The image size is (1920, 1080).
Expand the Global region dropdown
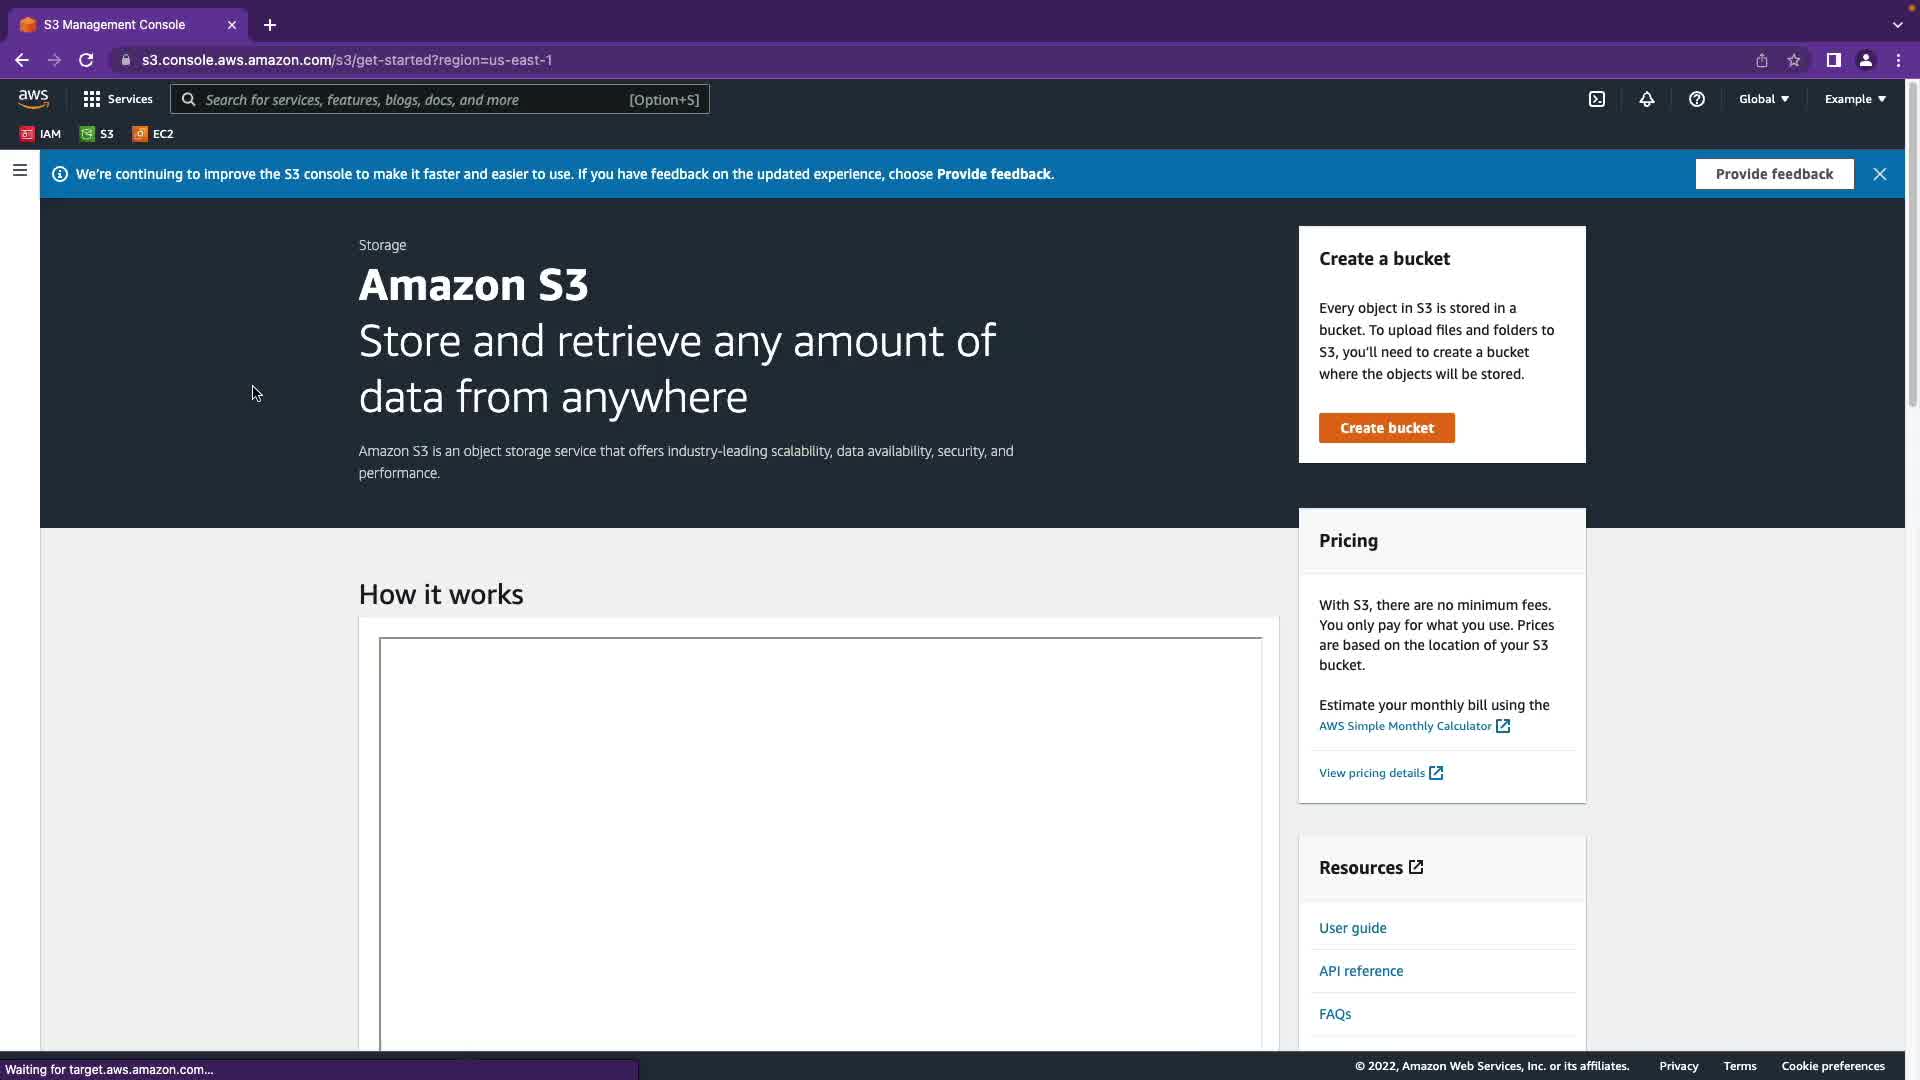1764,99
